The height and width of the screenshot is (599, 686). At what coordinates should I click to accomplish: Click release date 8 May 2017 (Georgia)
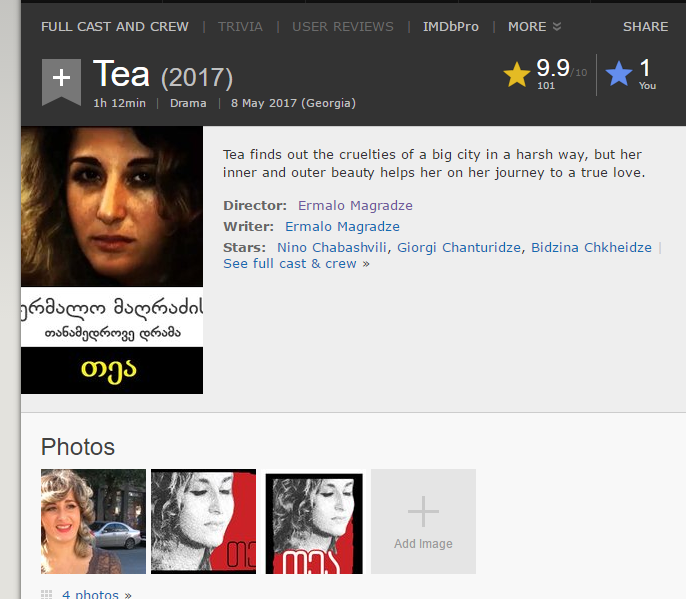click(293, 103)
